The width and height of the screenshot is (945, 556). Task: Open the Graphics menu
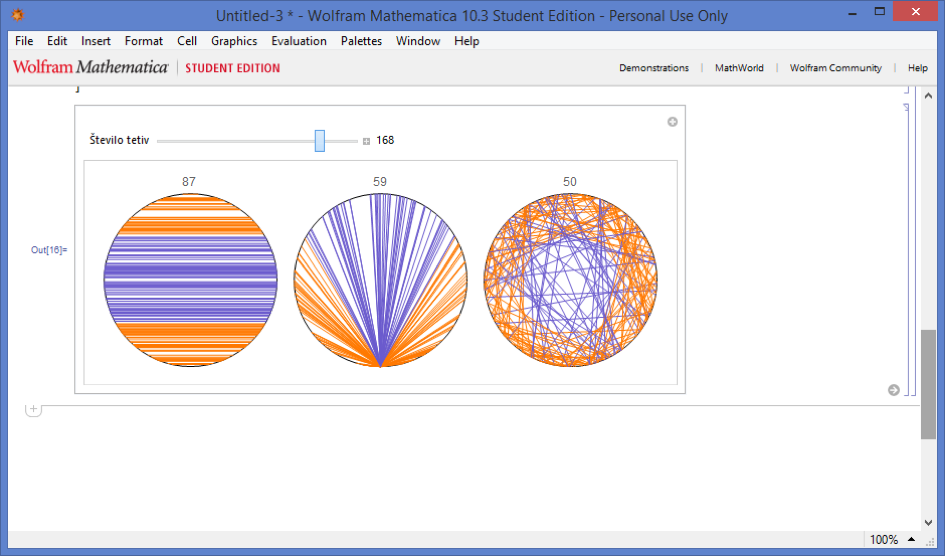coord(234,41)
